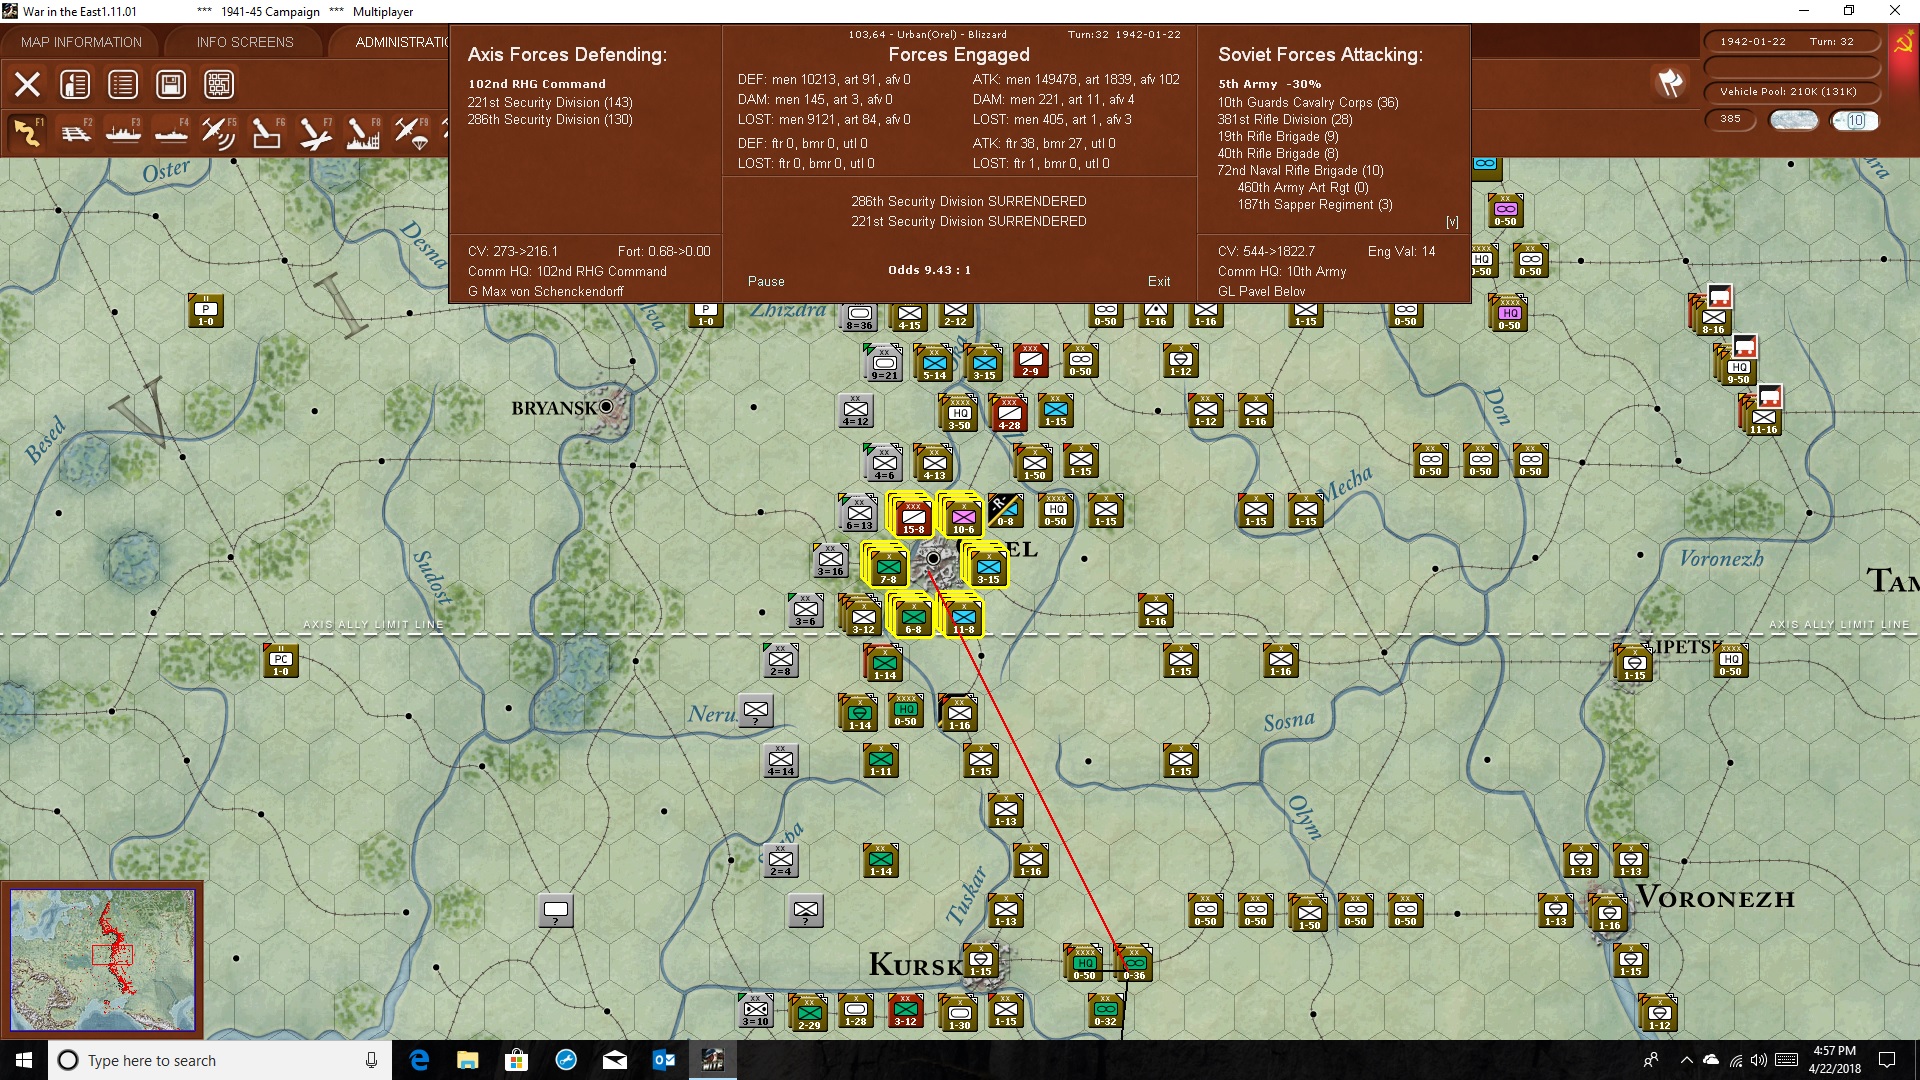The width and height of the screenshot is (1920, 1080).
Task: Select the F2 rail mode icon
Action: click(x=75, y=132)
